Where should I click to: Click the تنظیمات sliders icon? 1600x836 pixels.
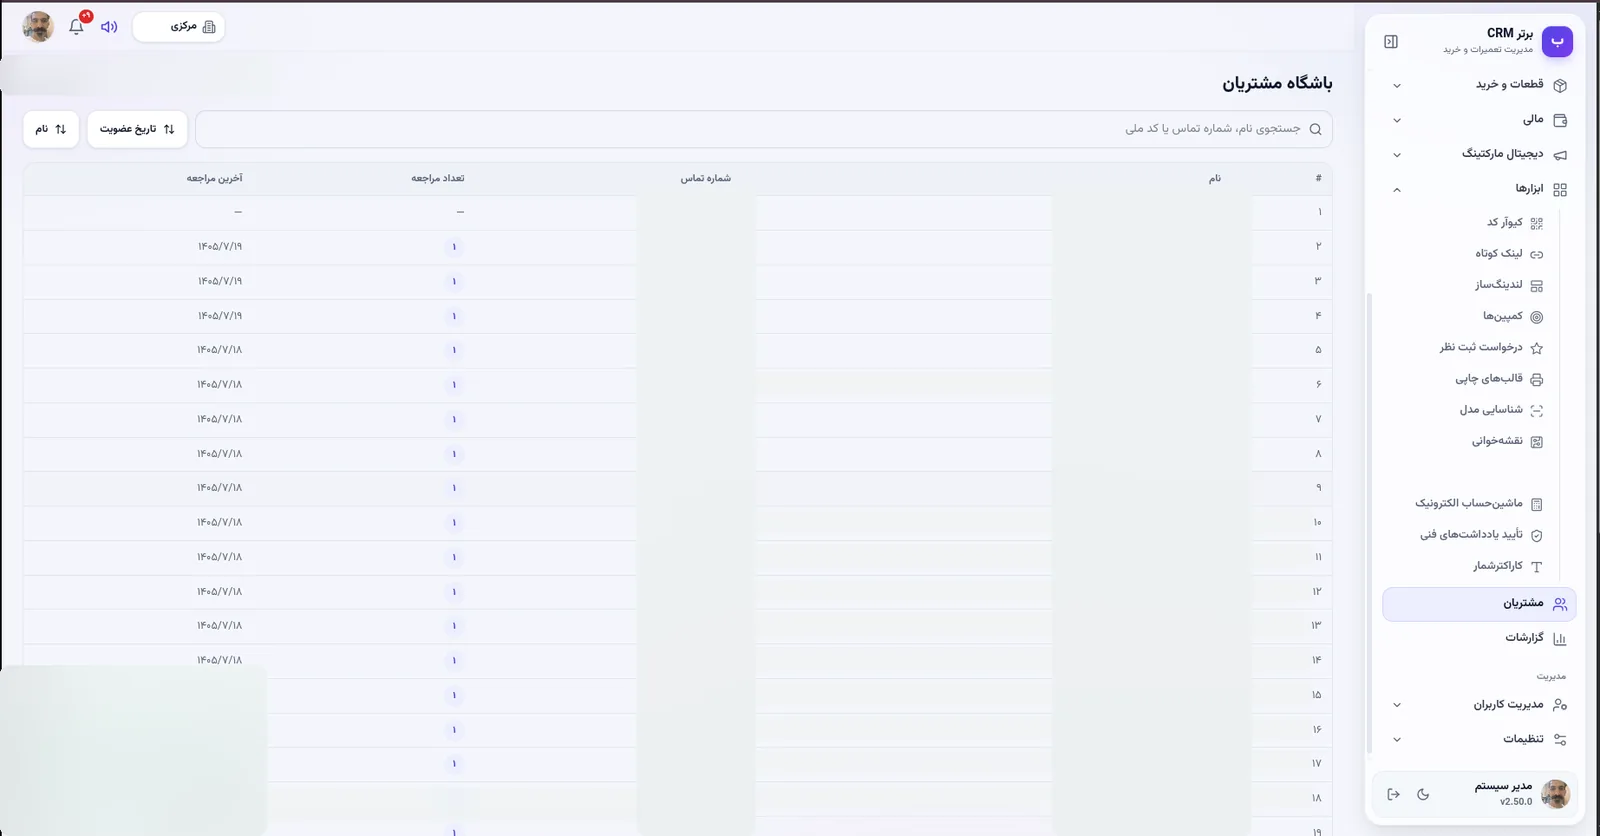pyautogui.click(x=1560, y=740)
